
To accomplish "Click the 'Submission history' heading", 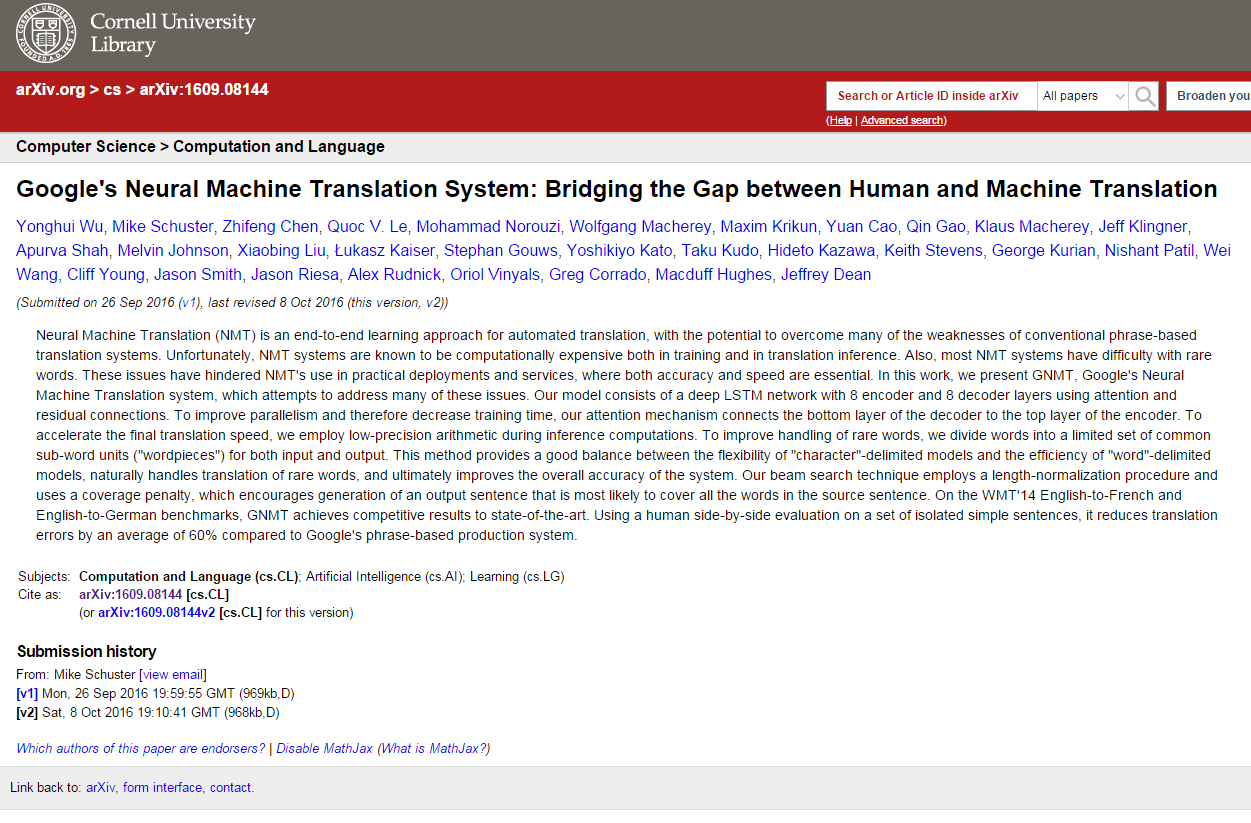I will 87,651.
